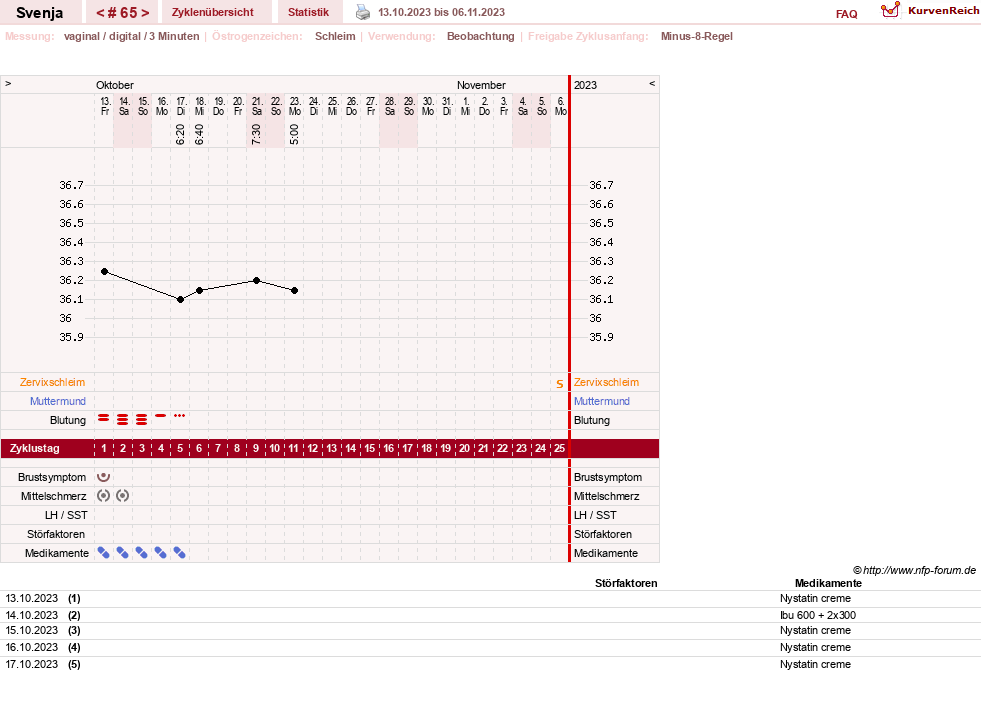Click the Mittelschmerz icon on October 13

(103, 496)
